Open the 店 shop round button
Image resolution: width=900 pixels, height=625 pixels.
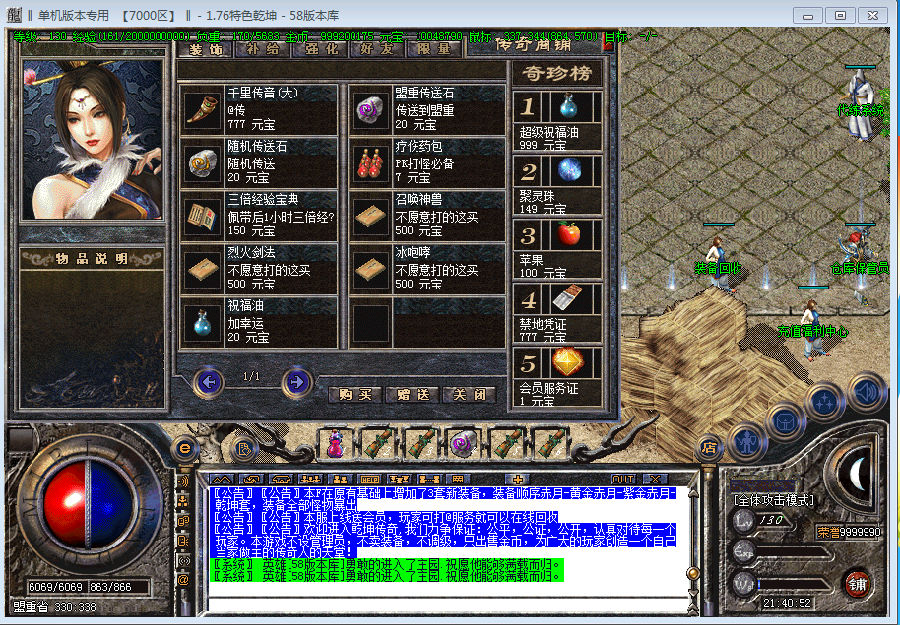(x=709, y=447)
